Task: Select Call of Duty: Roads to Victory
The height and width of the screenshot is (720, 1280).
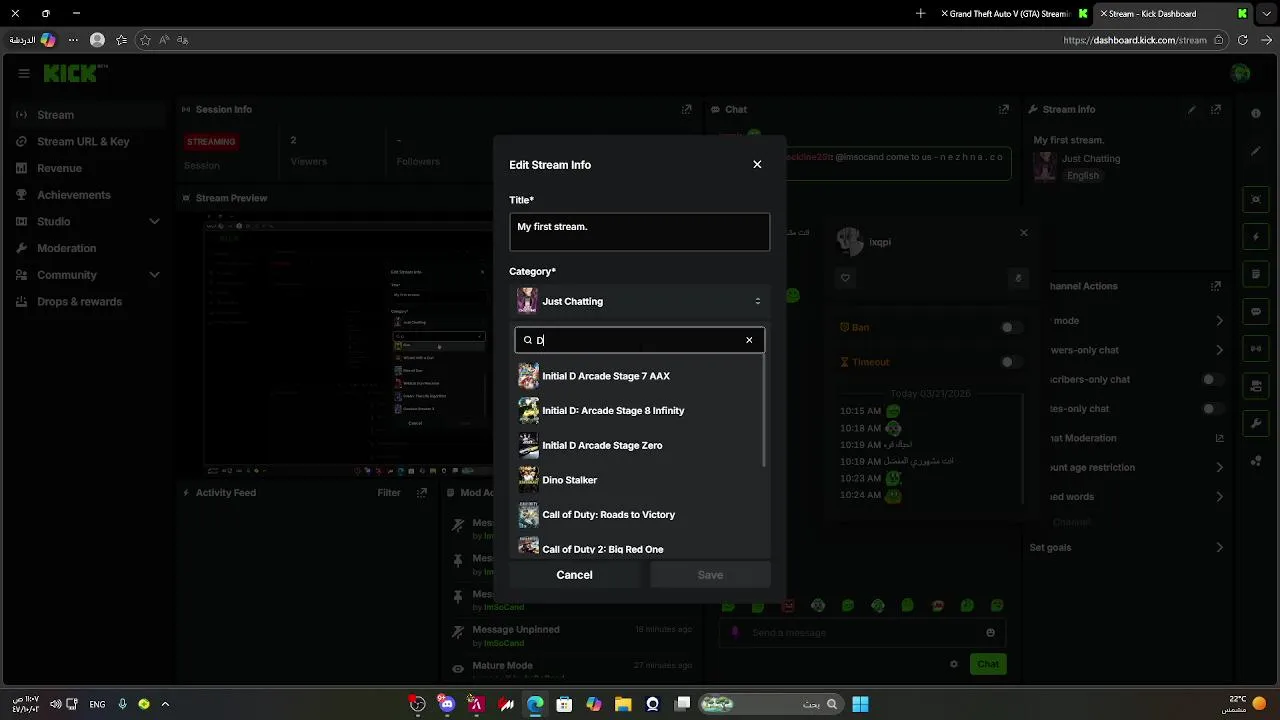Action: [639, 515]
